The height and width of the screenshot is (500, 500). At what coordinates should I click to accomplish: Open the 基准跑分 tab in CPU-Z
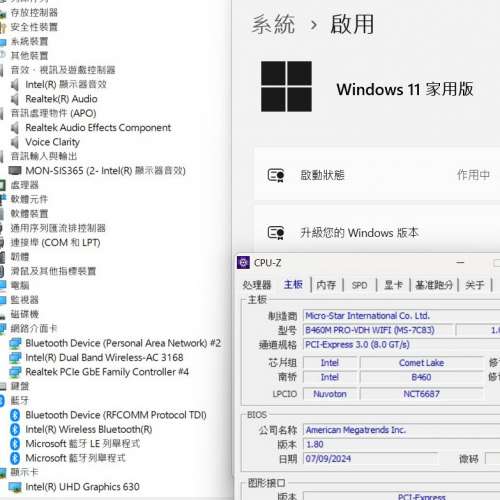point(434,285)
